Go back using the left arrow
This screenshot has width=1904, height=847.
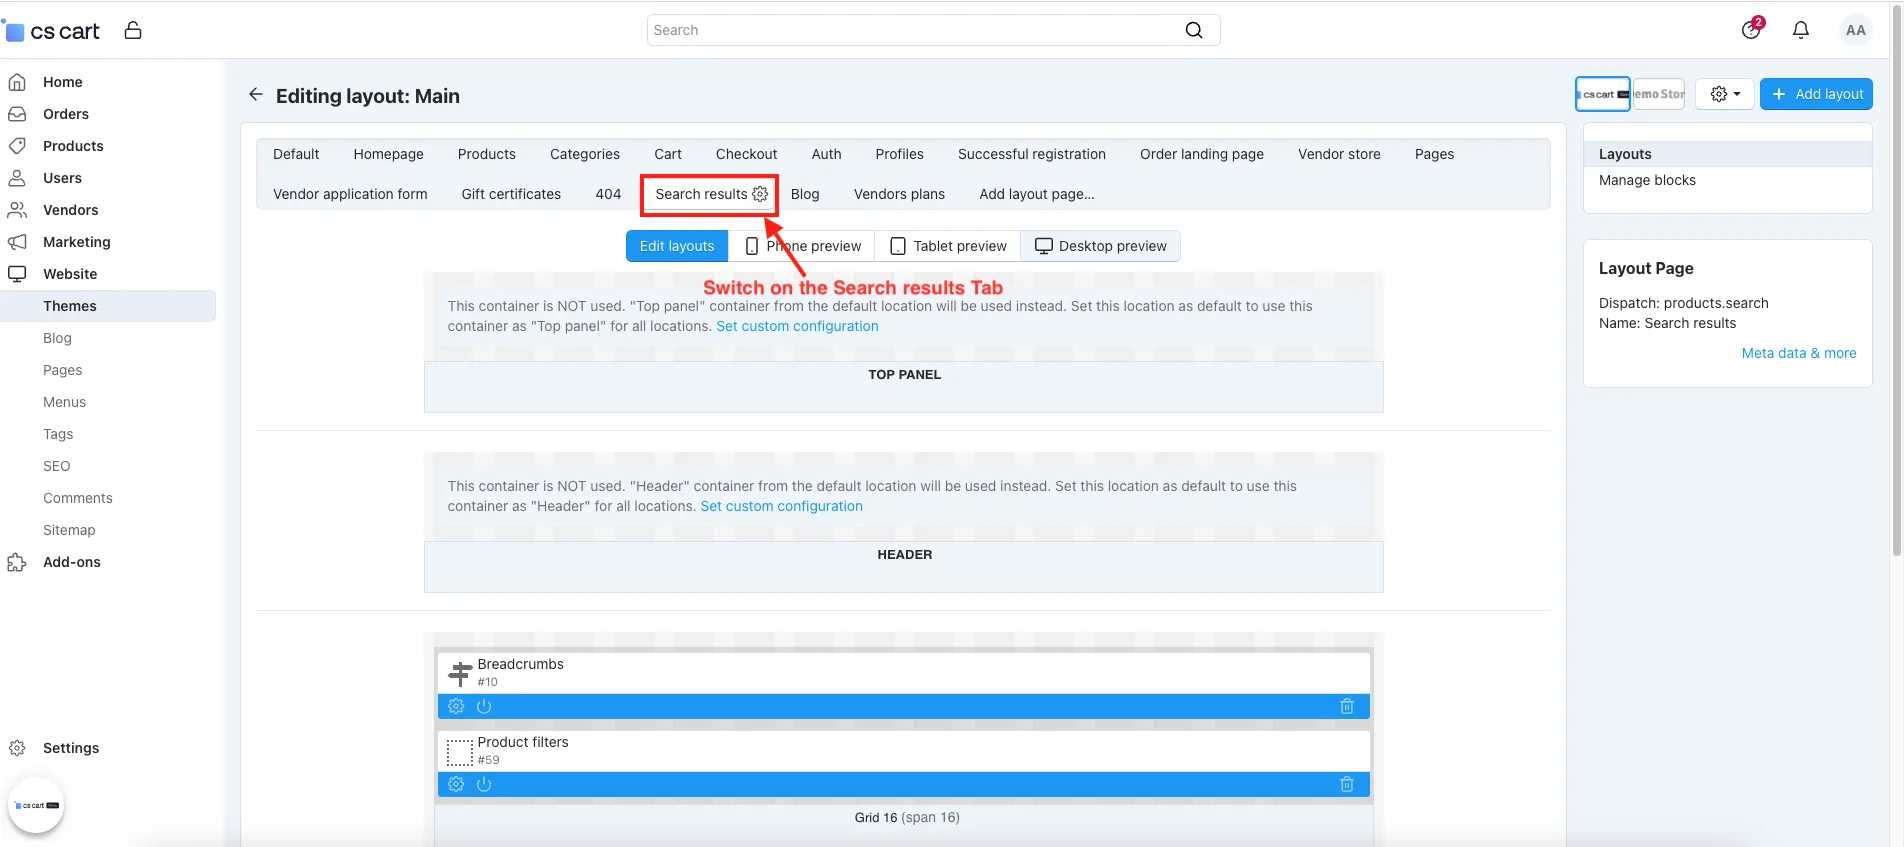click(256, 95)
